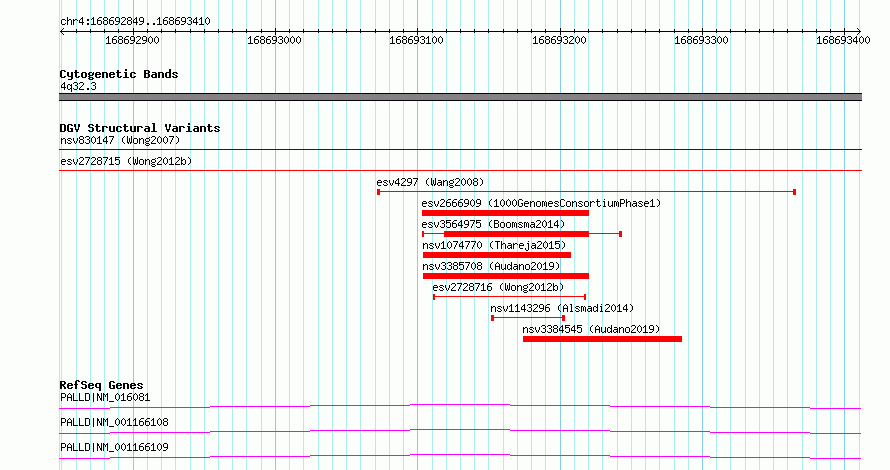Click the PALLD NM_001166108 magenta transcript line

pos(460,431)
